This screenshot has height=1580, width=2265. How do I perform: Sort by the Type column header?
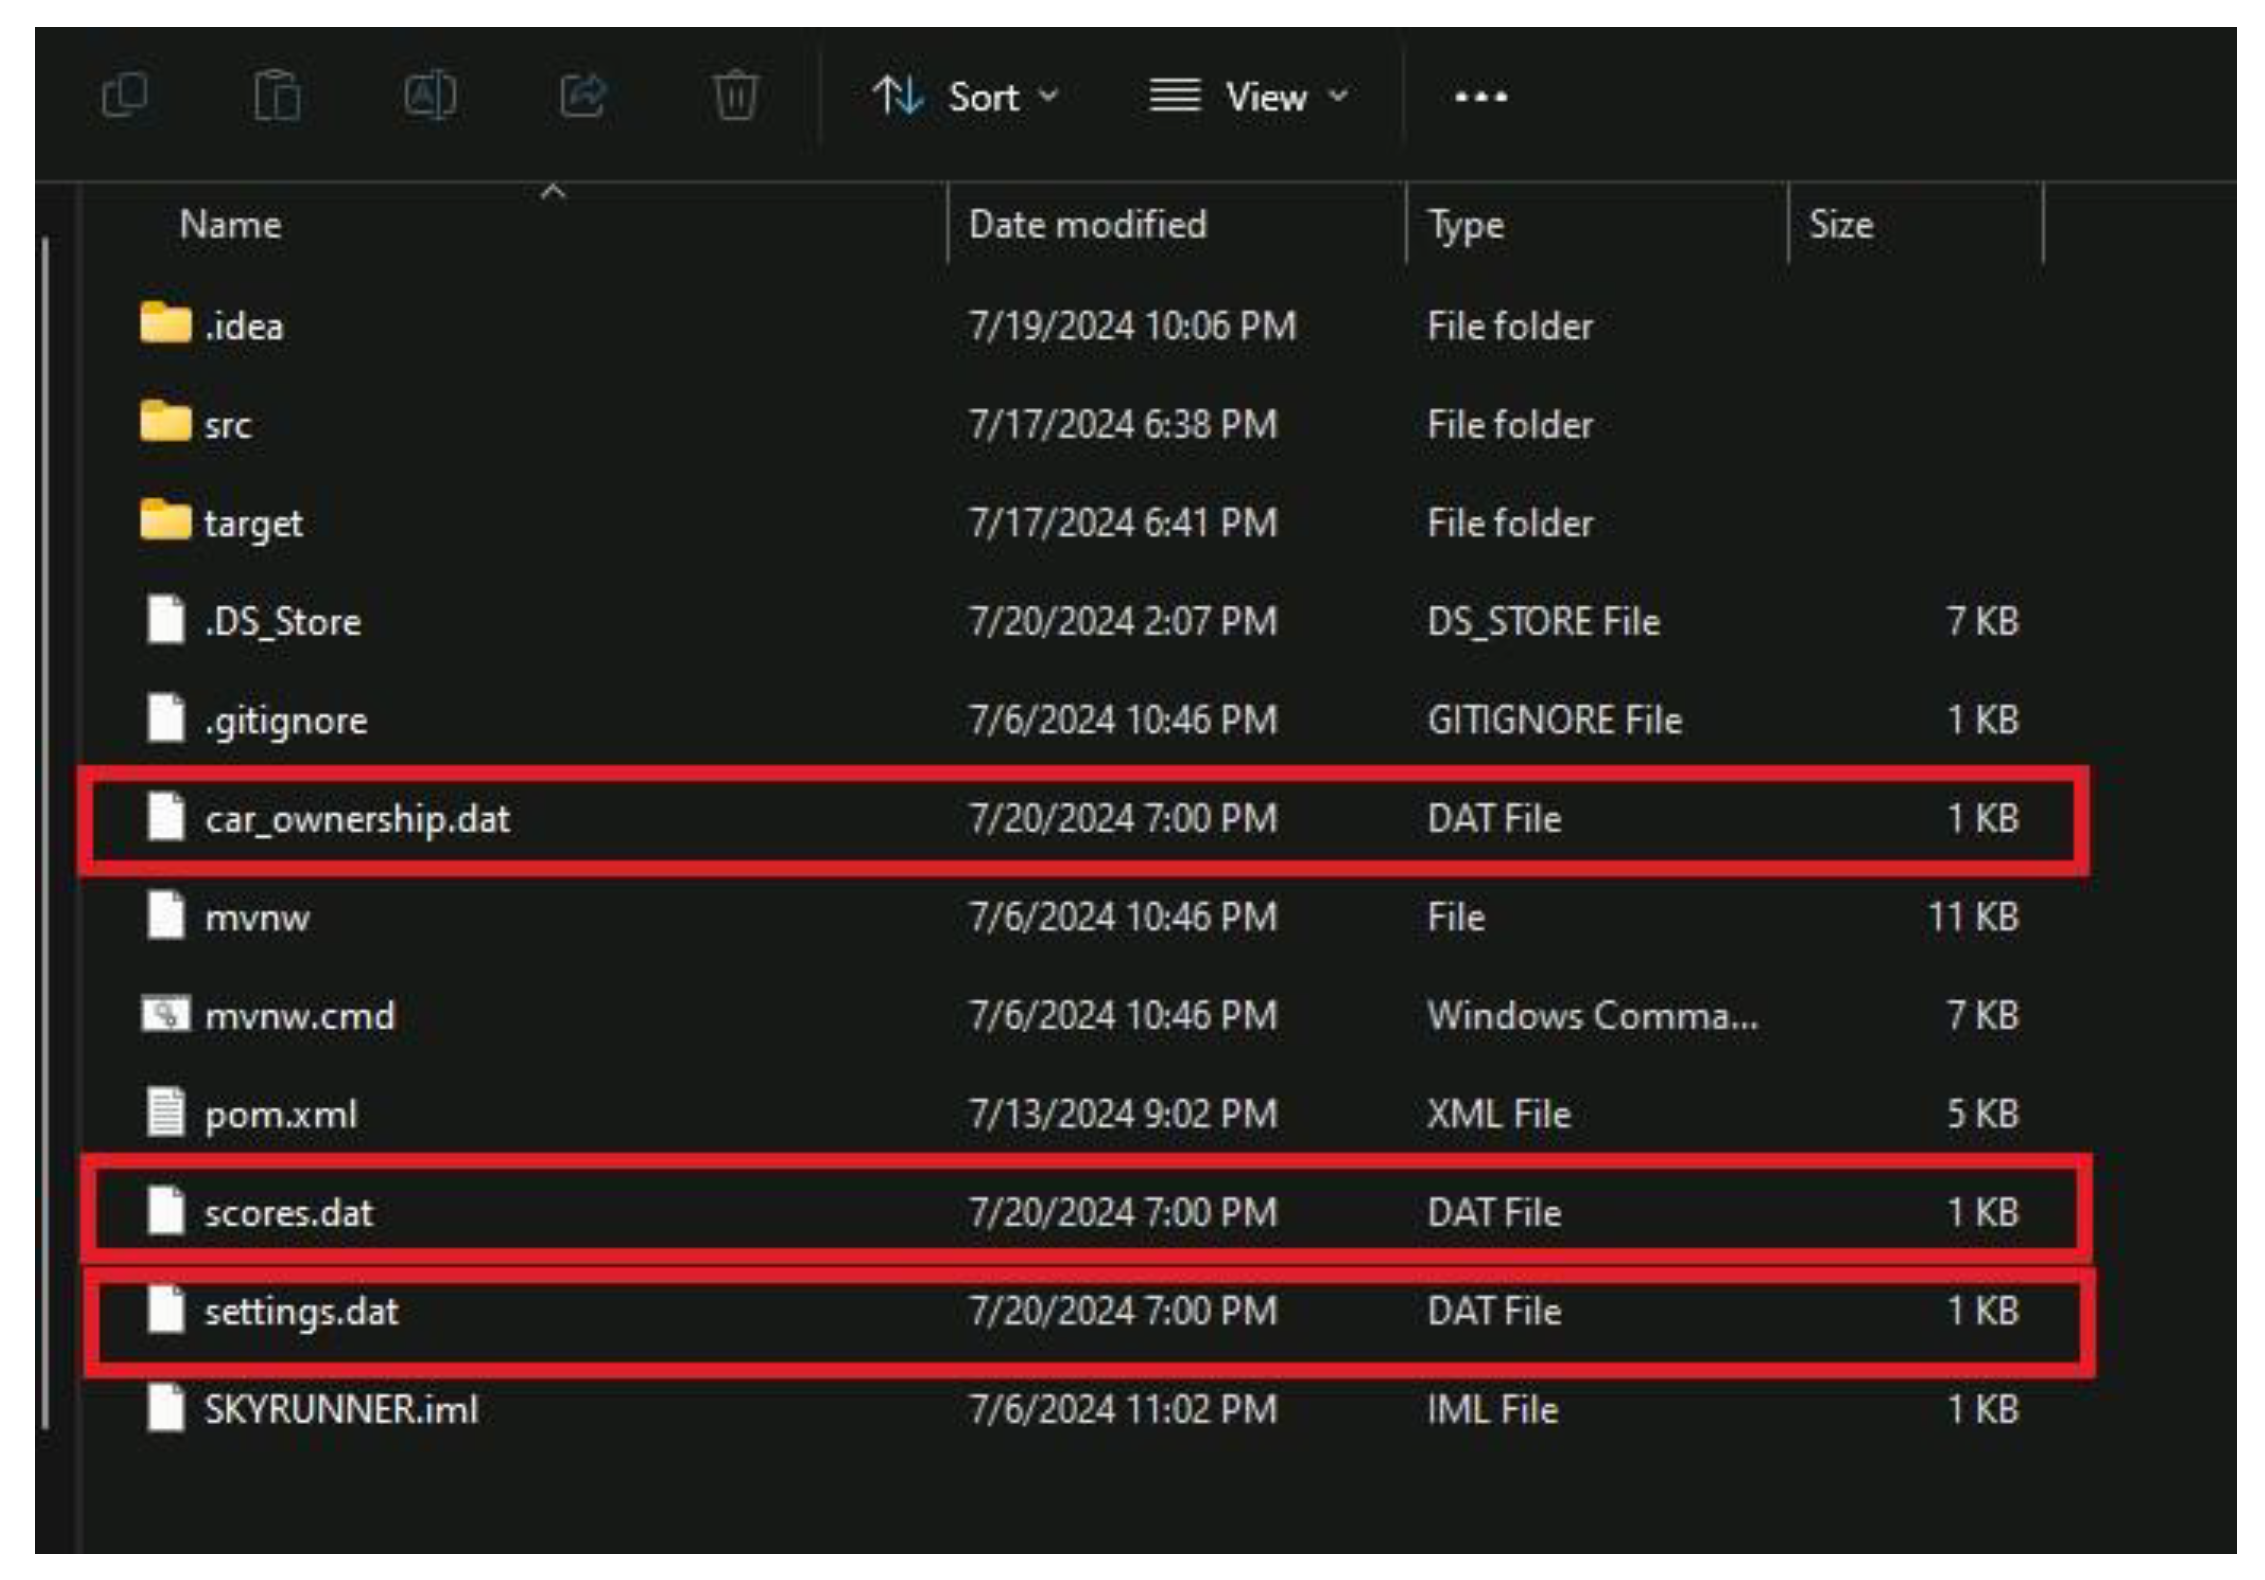coord(1465,225)
